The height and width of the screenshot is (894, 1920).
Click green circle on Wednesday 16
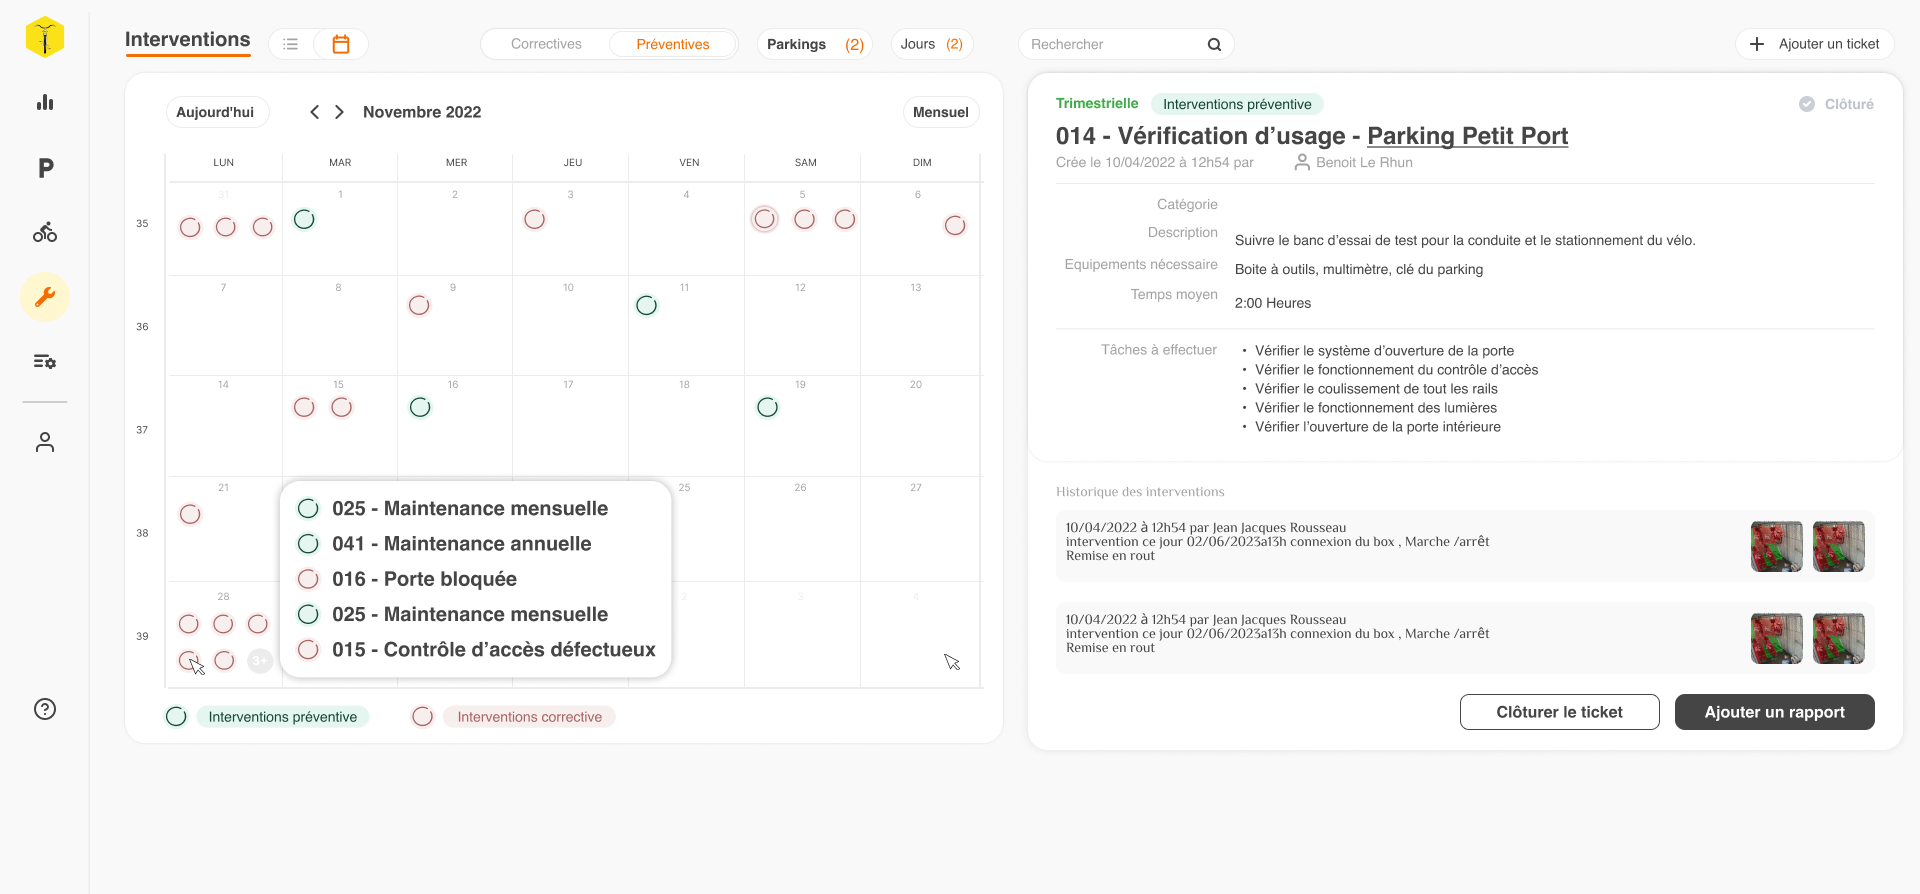click(x=421, y=407)
